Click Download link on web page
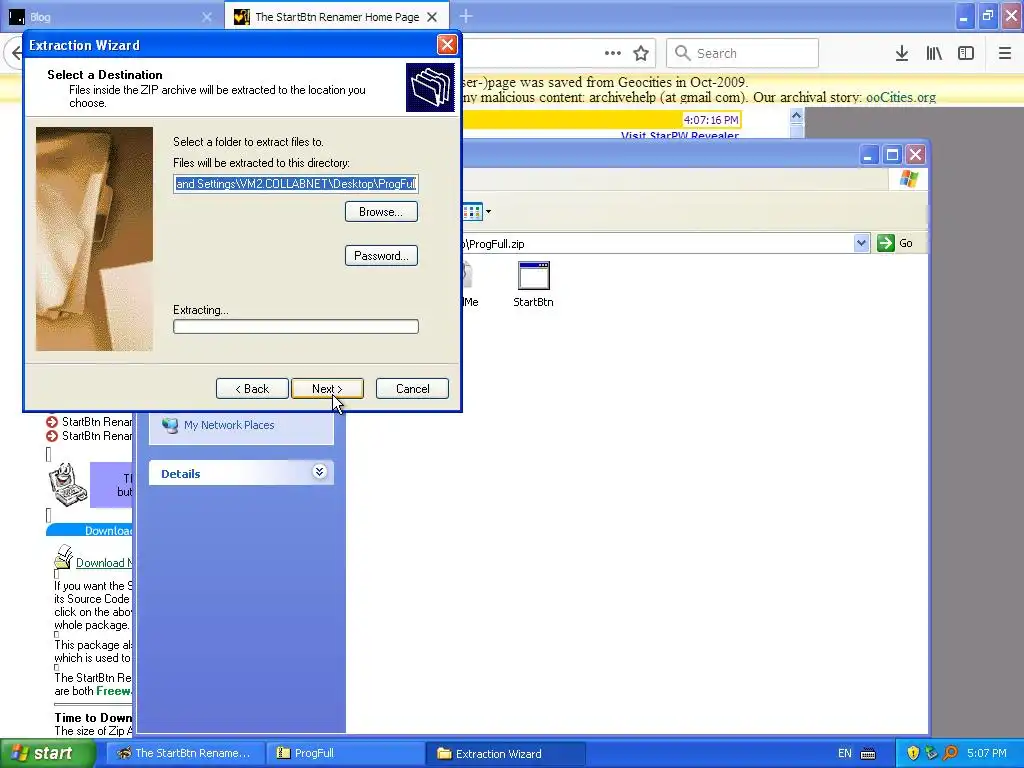Screen dimensions: 1024x768 point(104,563)
